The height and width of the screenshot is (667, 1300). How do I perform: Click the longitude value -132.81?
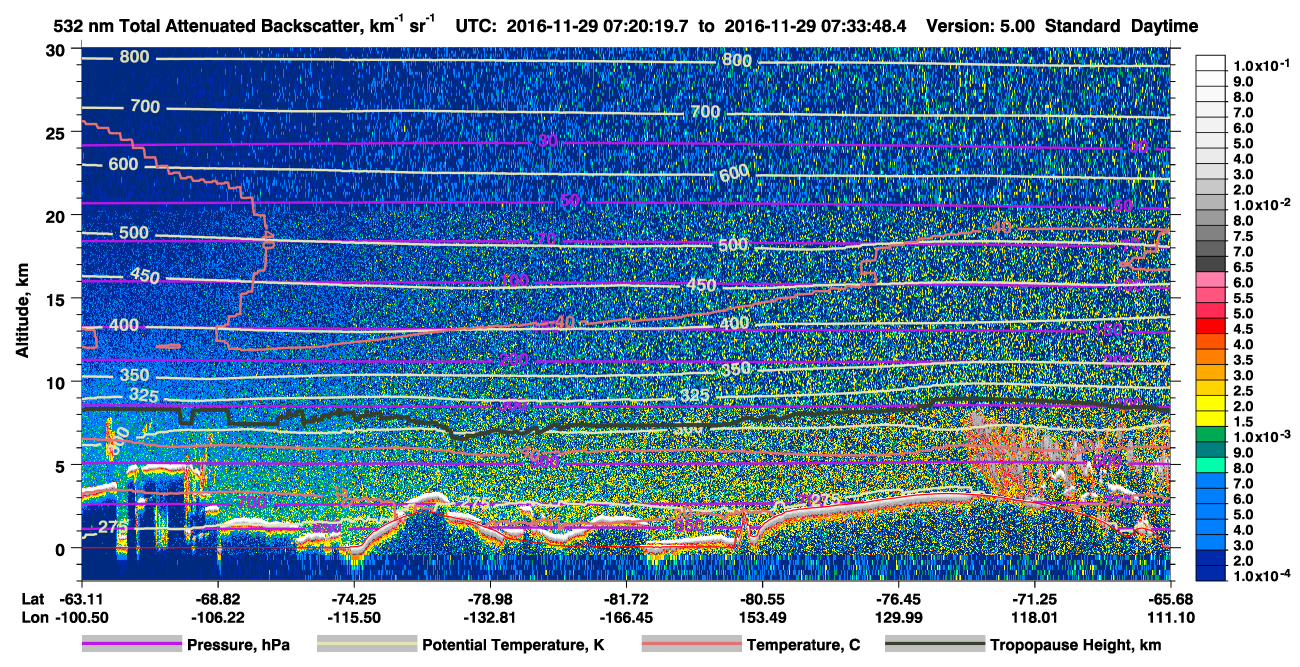click(489, 618)
